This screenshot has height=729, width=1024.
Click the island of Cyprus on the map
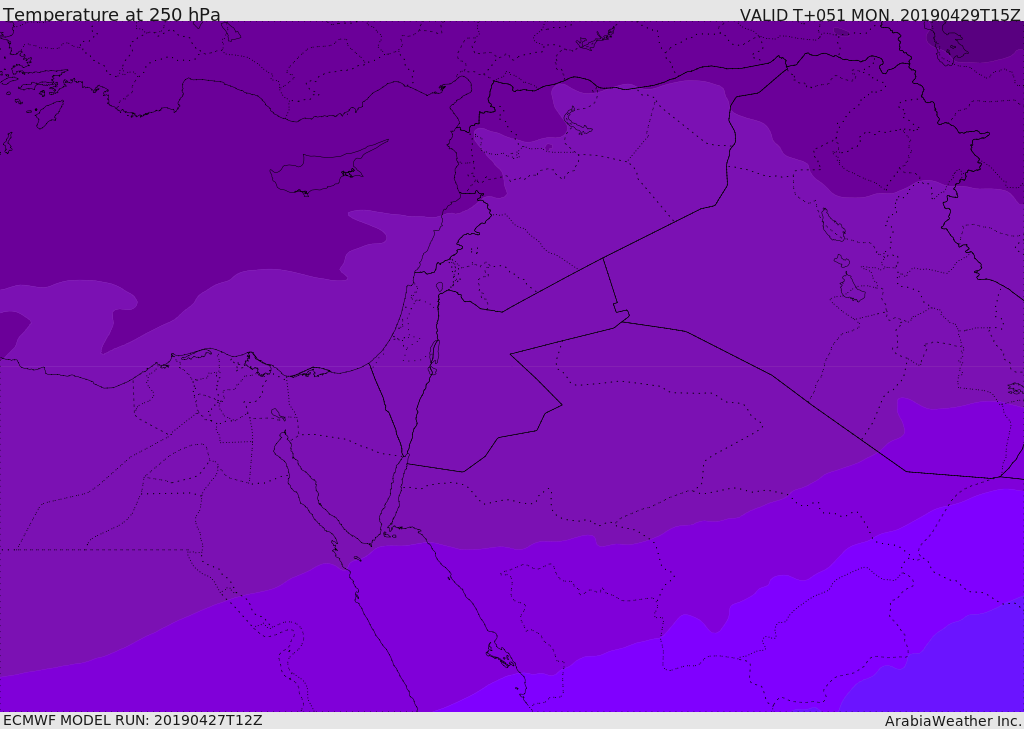(327, 170)
